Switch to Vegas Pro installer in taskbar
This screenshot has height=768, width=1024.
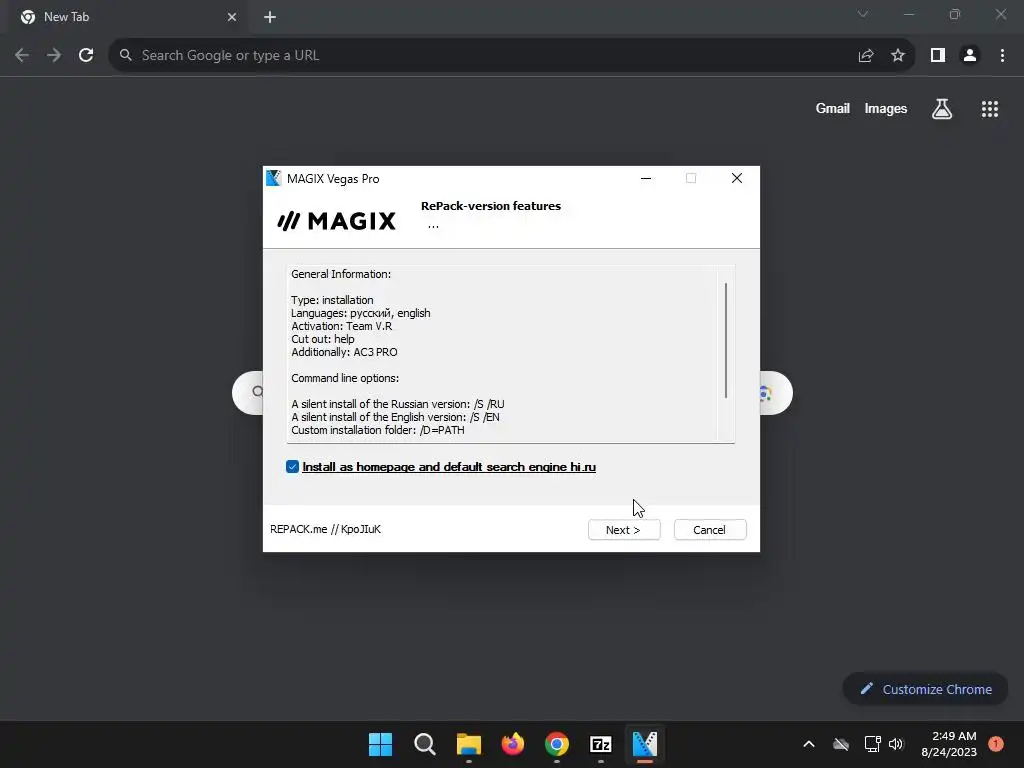click(x=645, y=744)
